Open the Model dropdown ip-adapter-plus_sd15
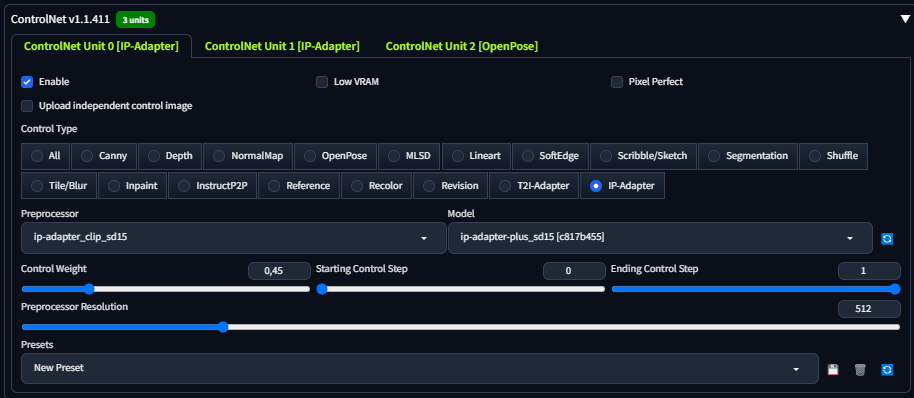Viewport: 914px width, 398px height. [x=660, y=238]
